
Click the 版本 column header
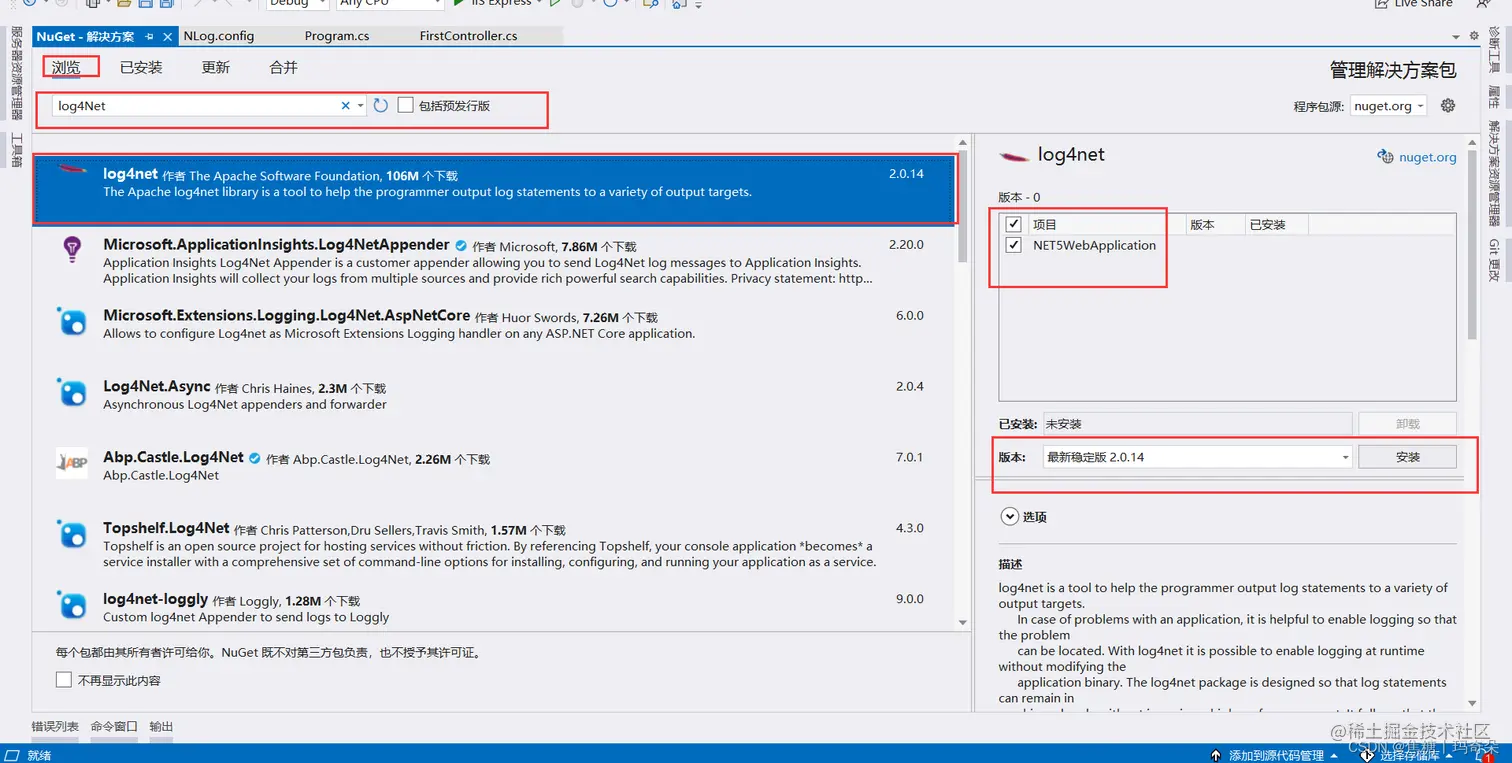click(1214, 224)
